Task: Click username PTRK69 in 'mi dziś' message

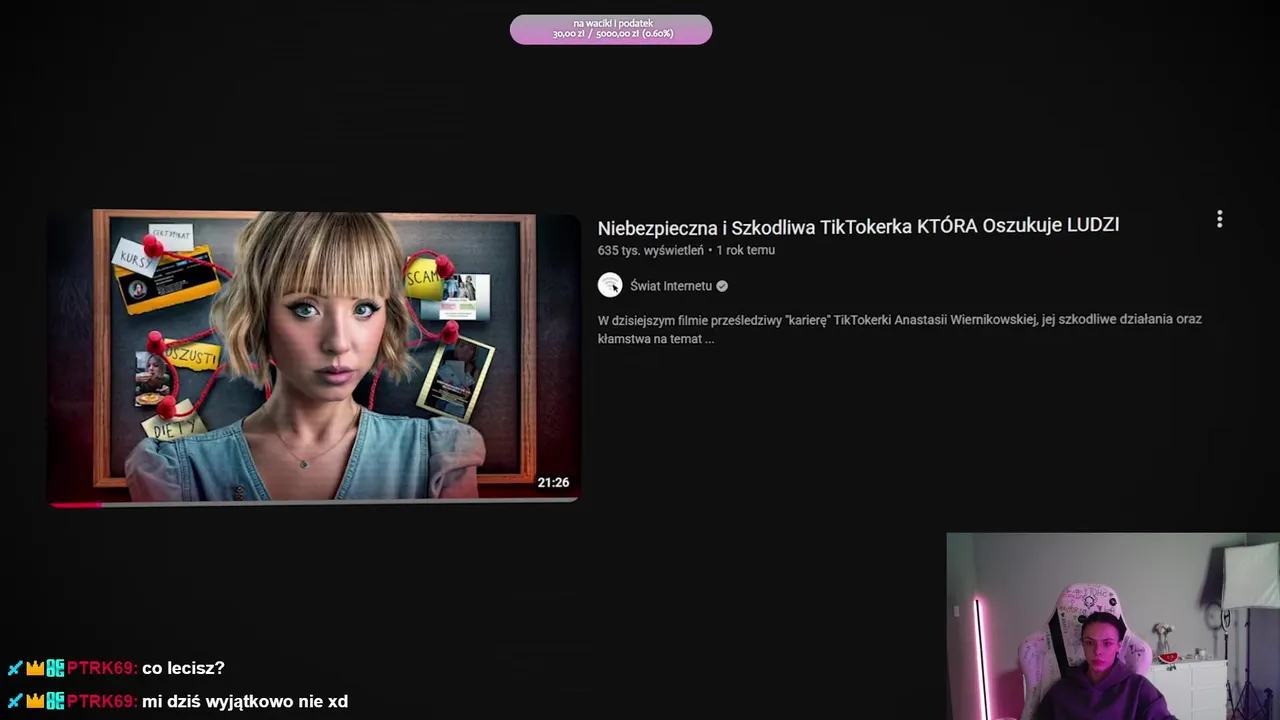Action: coord(101,702)
